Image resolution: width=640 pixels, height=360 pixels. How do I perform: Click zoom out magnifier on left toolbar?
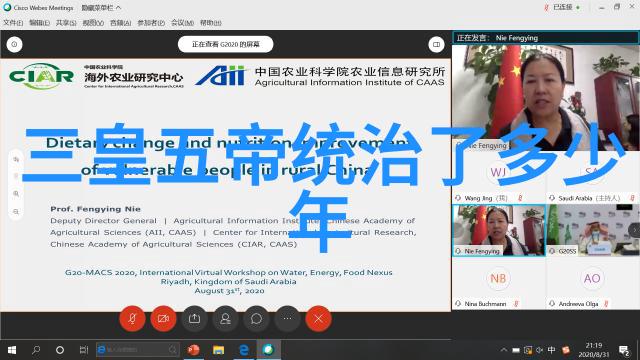click(x=16, y=212)
